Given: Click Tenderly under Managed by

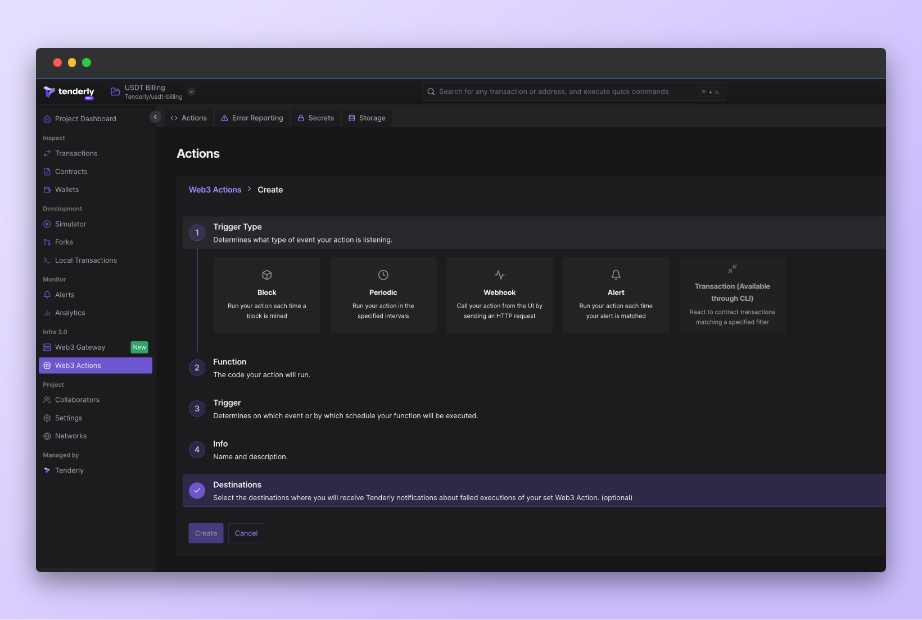Looking at the screenshot, I should click(x=69, y=471).
